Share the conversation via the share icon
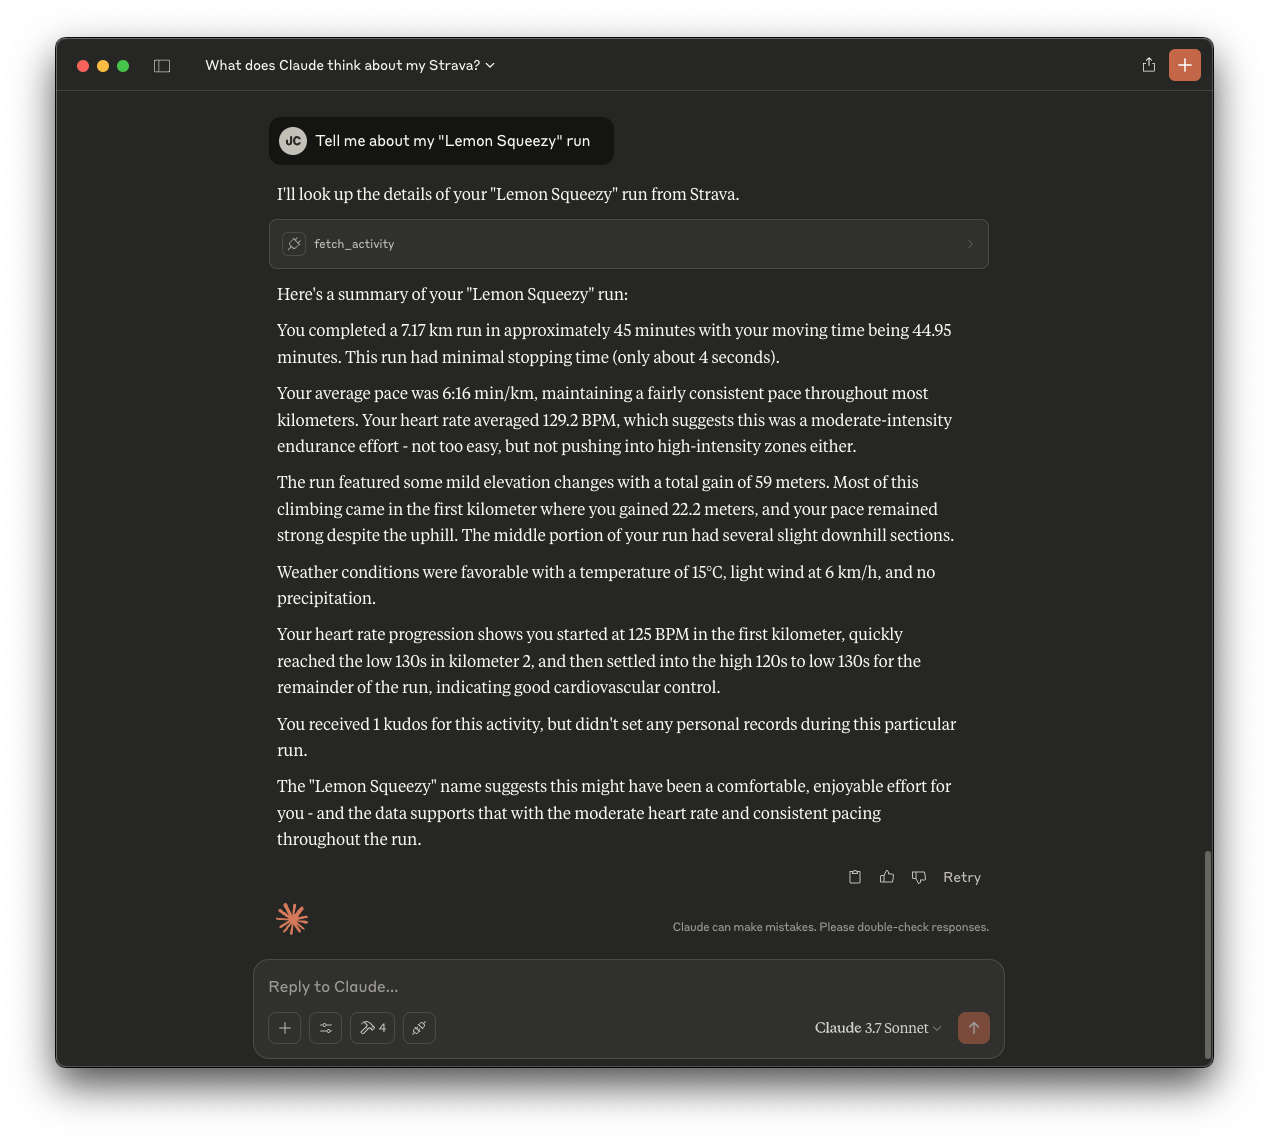Screen dimensions: 1269x1141 click(x=1148, y=64)
